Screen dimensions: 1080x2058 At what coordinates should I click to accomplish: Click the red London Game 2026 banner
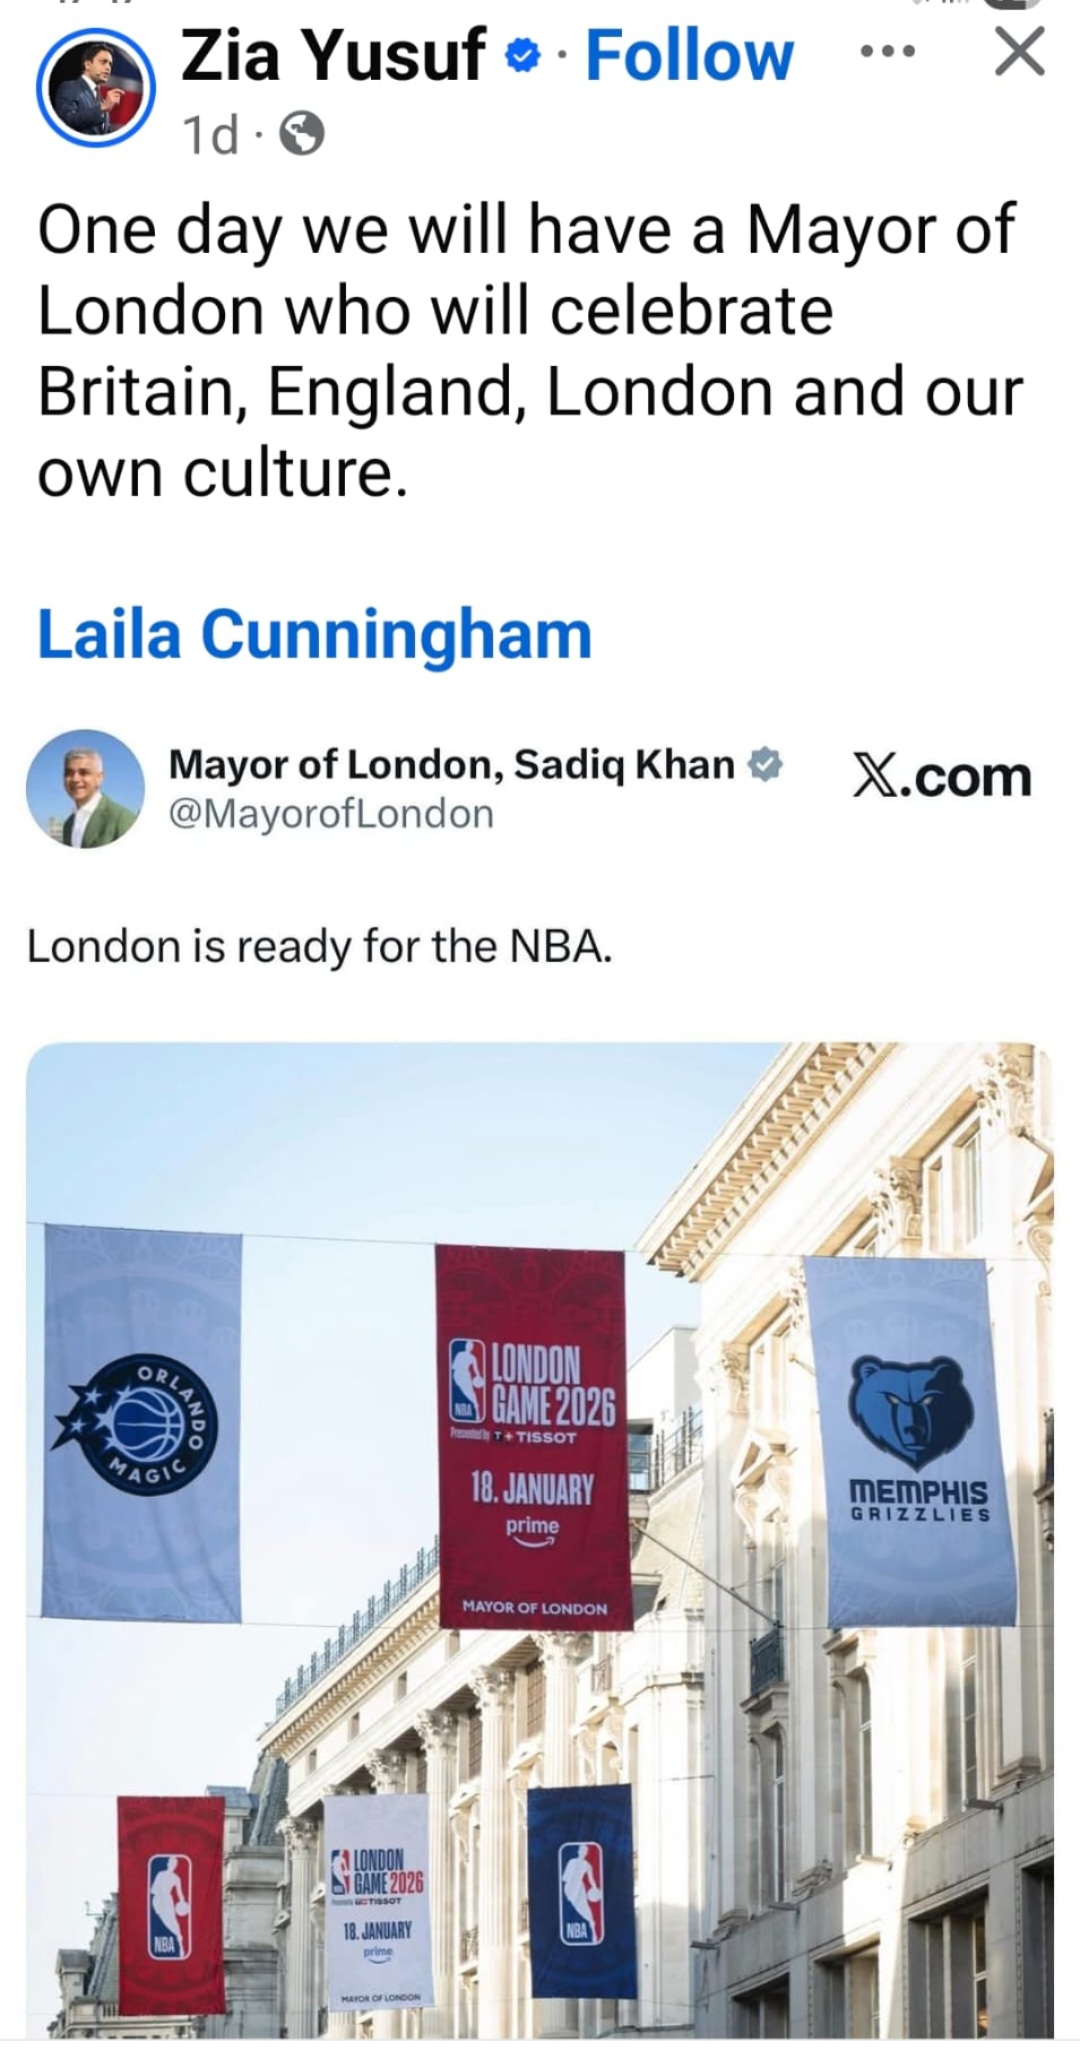coord(533,1437)
